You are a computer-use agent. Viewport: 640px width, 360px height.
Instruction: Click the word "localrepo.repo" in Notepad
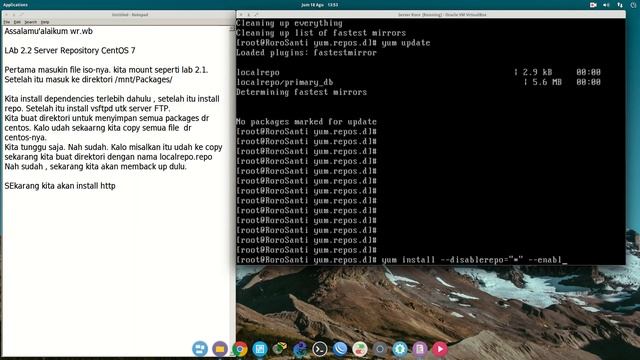[186, 157]
